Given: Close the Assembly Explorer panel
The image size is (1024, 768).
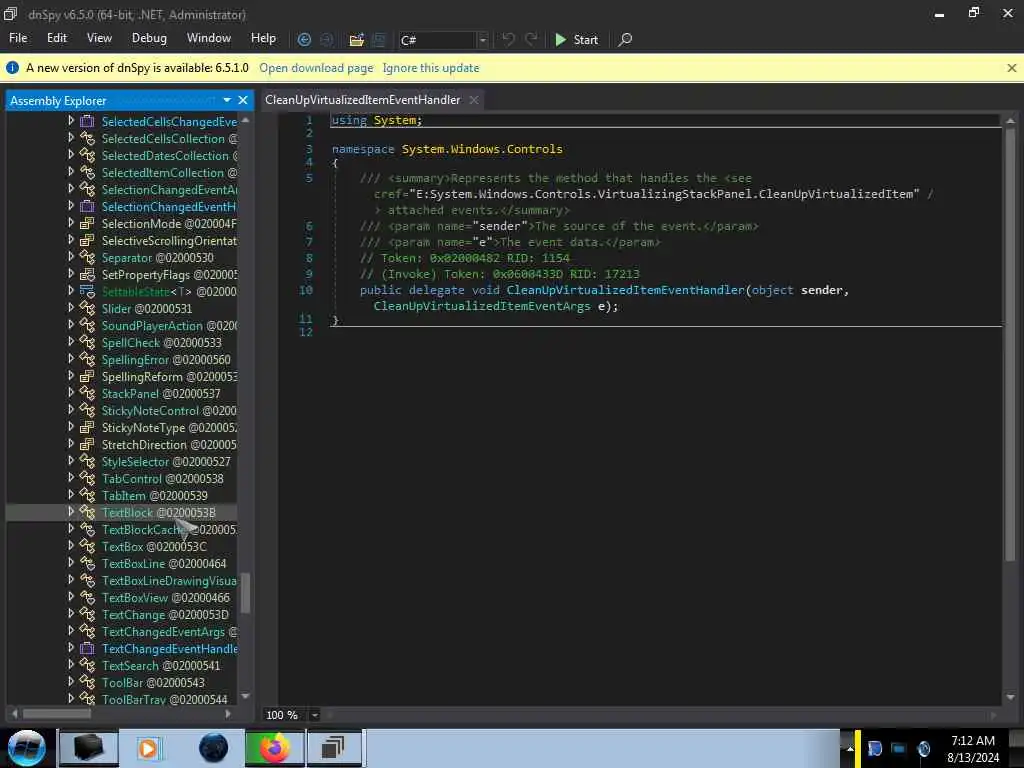Looking at the screenshot, I should coord(243,100).
